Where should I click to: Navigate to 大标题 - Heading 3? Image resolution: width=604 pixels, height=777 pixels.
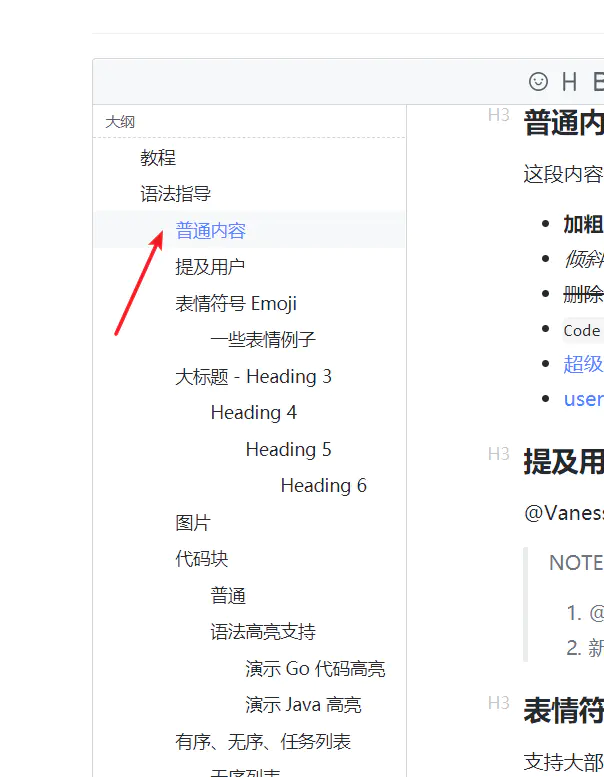coord(253,377)
